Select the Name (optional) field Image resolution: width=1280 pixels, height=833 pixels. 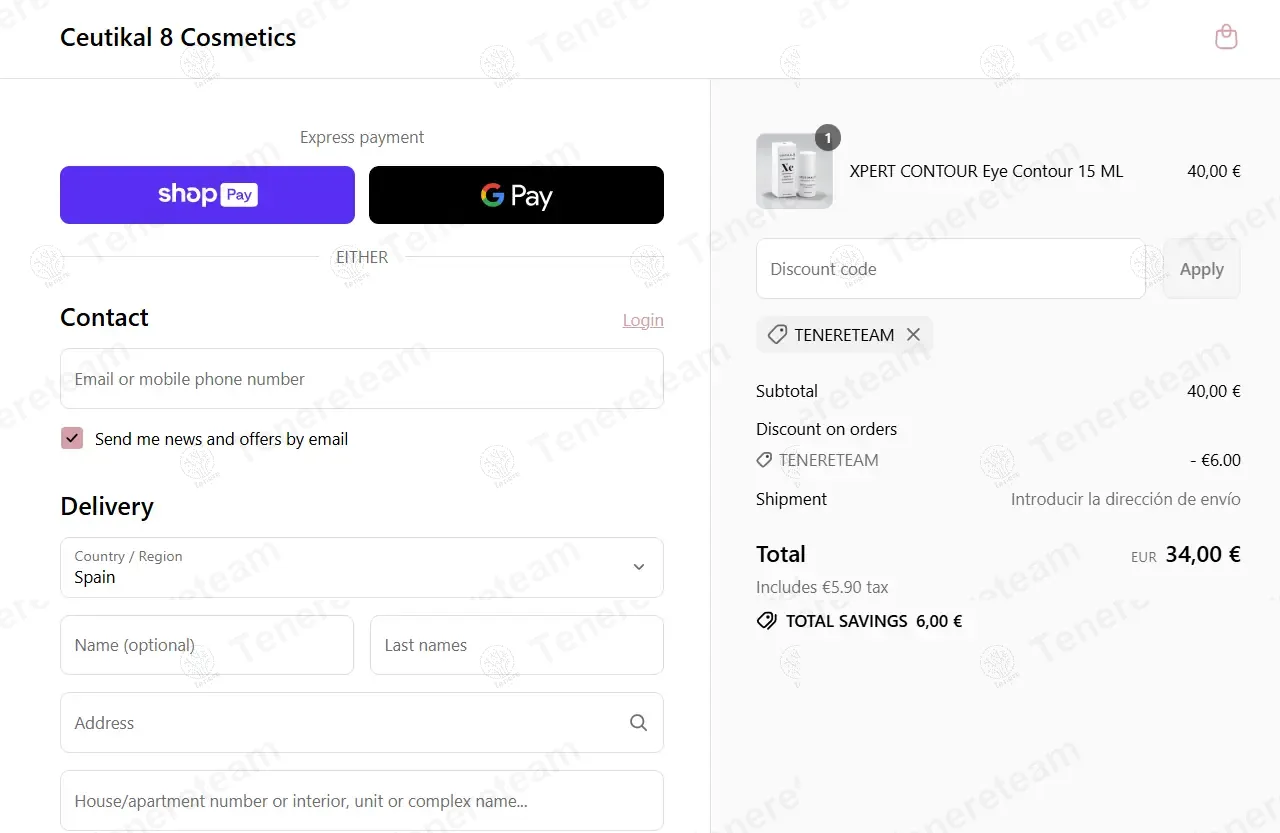(207, 645)
